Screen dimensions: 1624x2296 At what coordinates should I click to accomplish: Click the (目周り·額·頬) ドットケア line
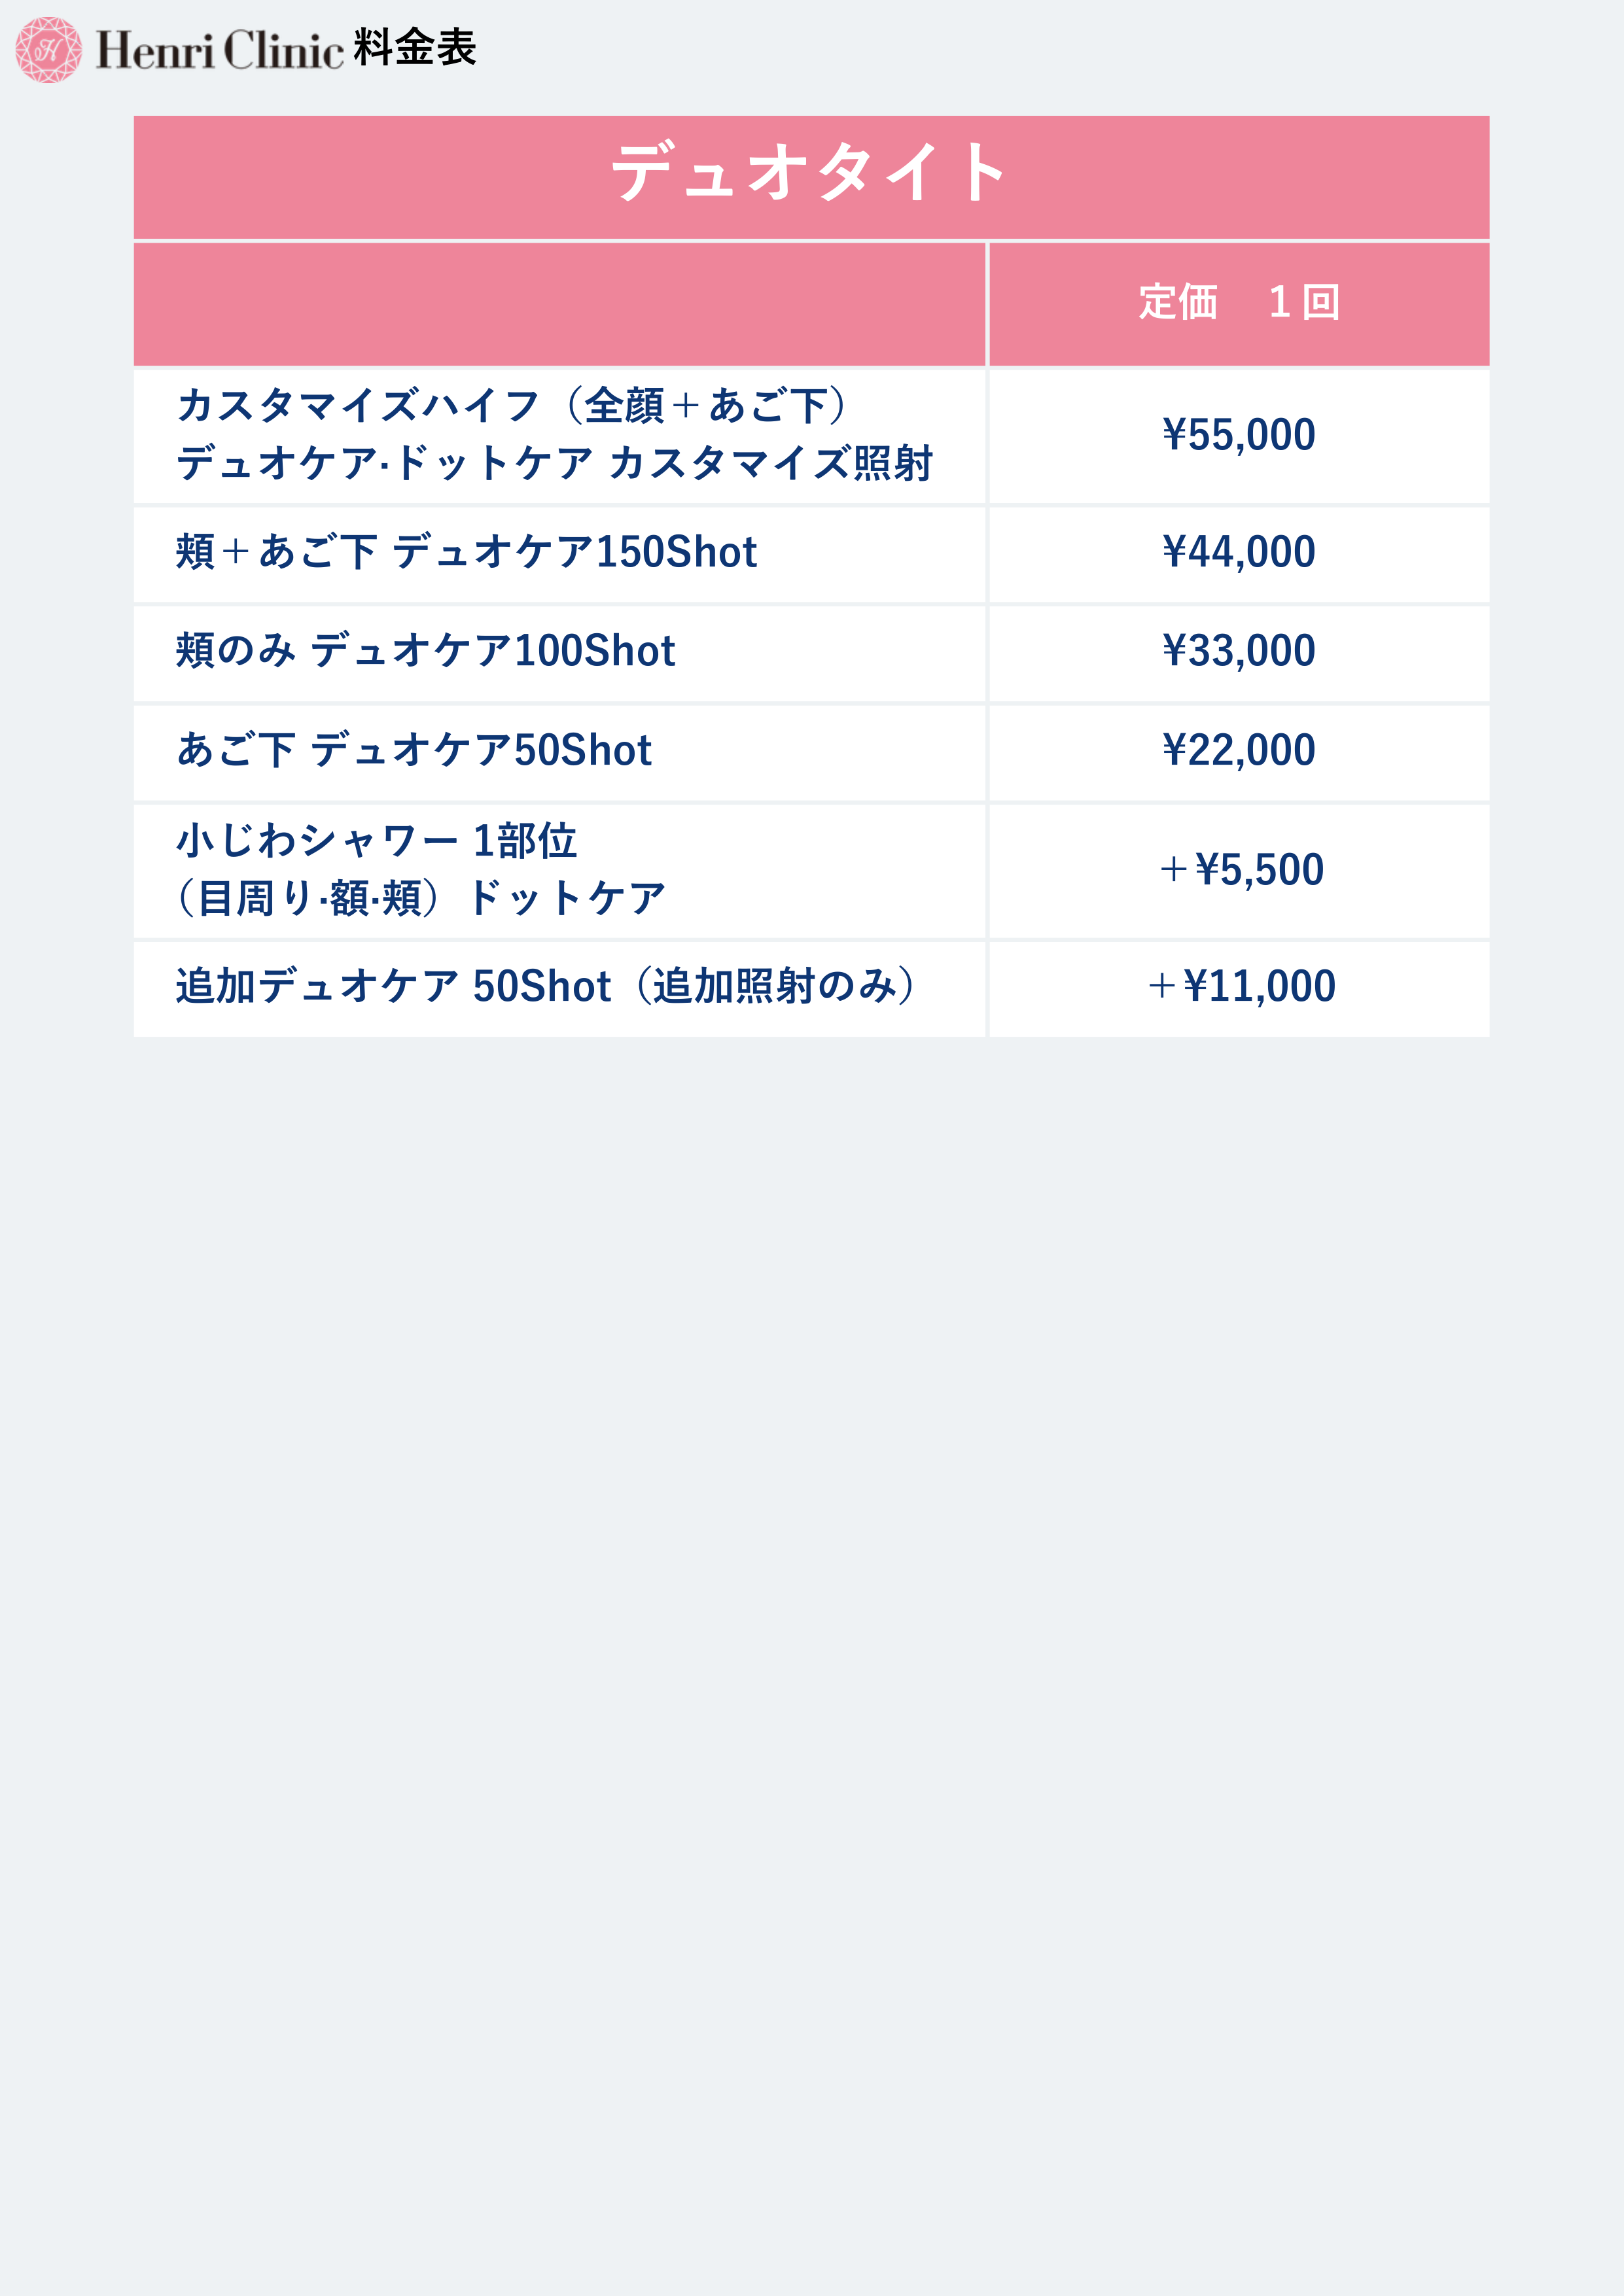[420, 898]
